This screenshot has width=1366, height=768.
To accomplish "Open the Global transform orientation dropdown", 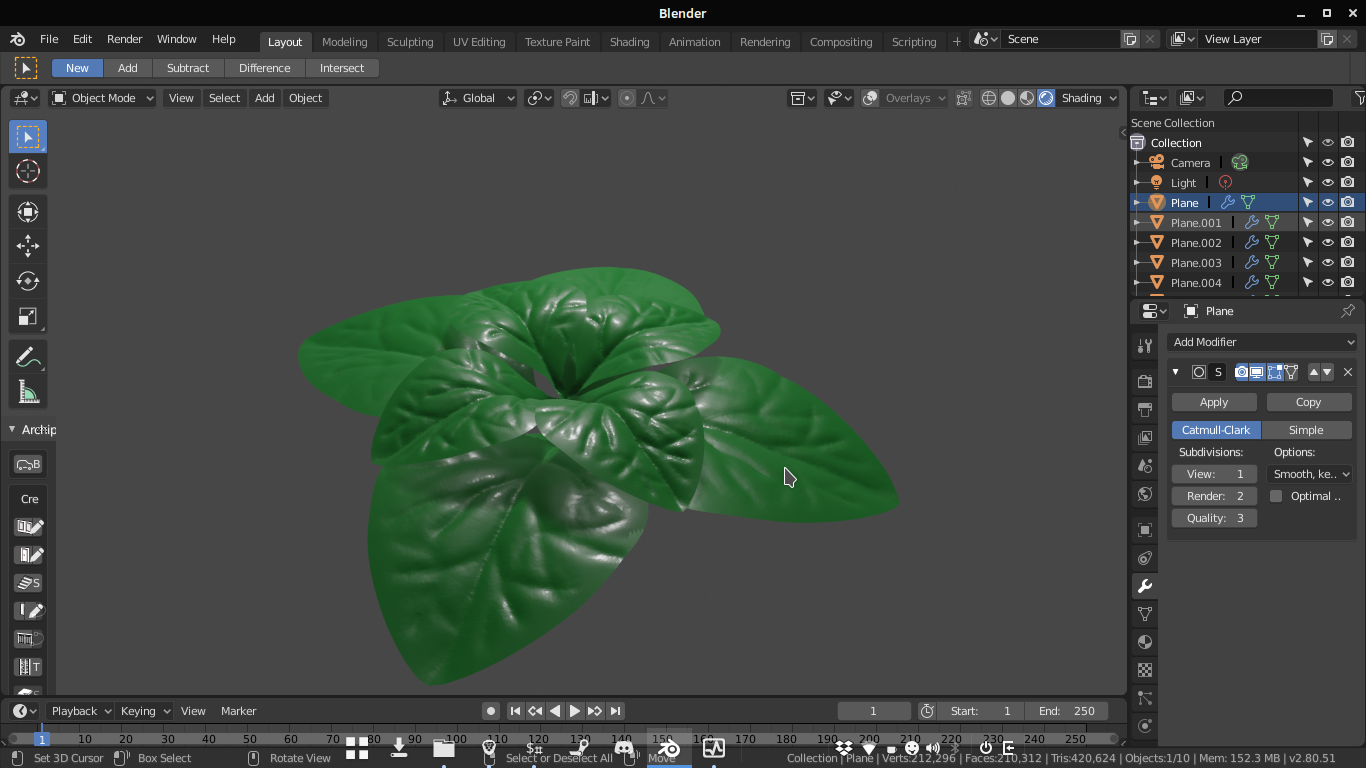I will 479,98.
